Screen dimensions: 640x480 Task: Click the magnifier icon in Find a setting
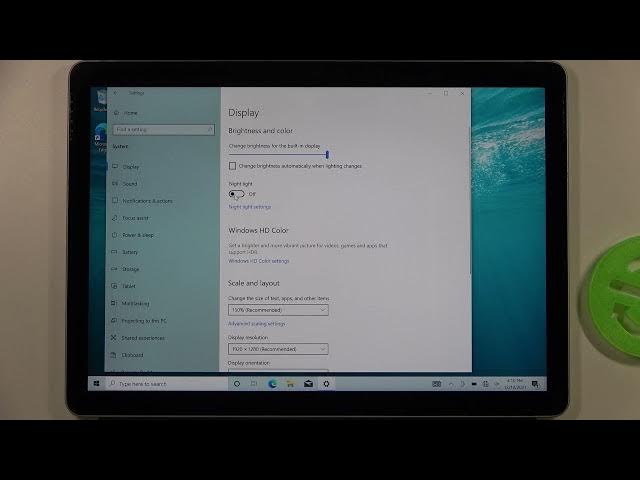209,129
